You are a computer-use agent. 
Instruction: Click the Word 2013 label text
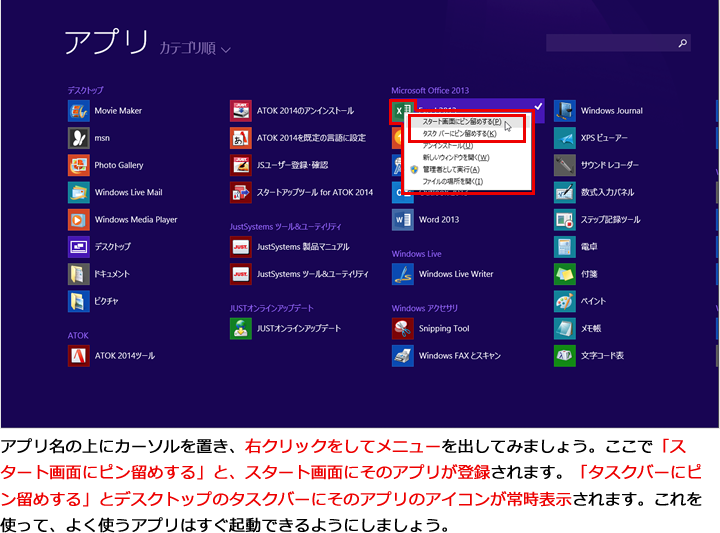coord(439,219)
